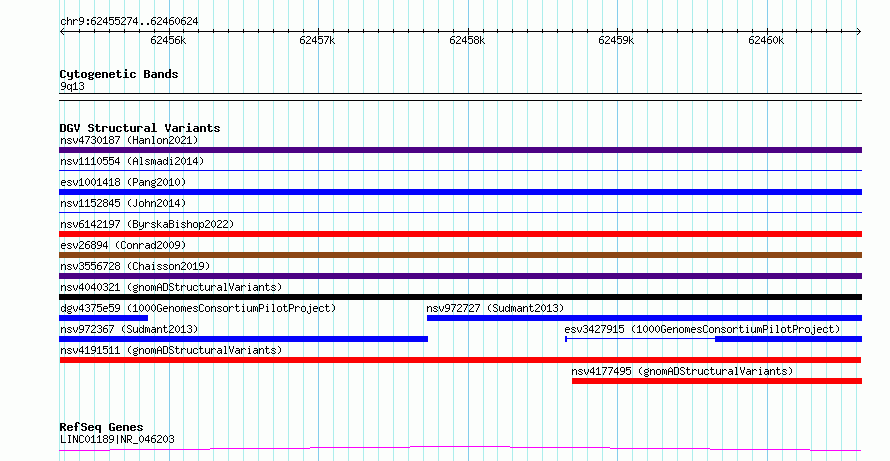Select the short blue dgv4375e59 bar

coord(103,318)
